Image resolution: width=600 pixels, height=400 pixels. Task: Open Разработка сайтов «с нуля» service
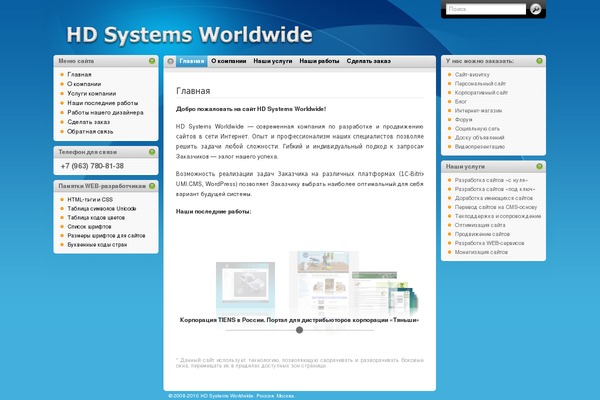pos(491,180)
